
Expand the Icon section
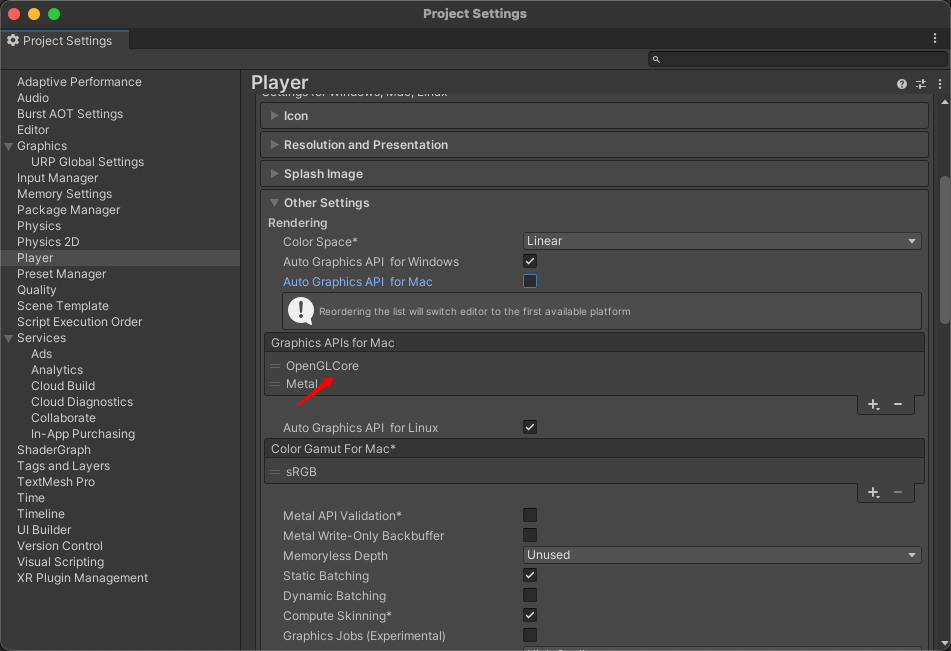[x=274, y=115]
